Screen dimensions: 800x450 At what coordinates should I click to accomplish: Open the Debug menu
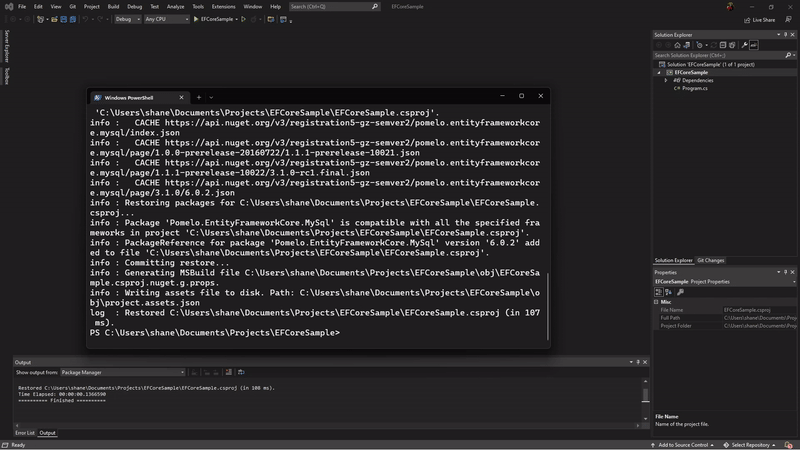pos(135,7)
